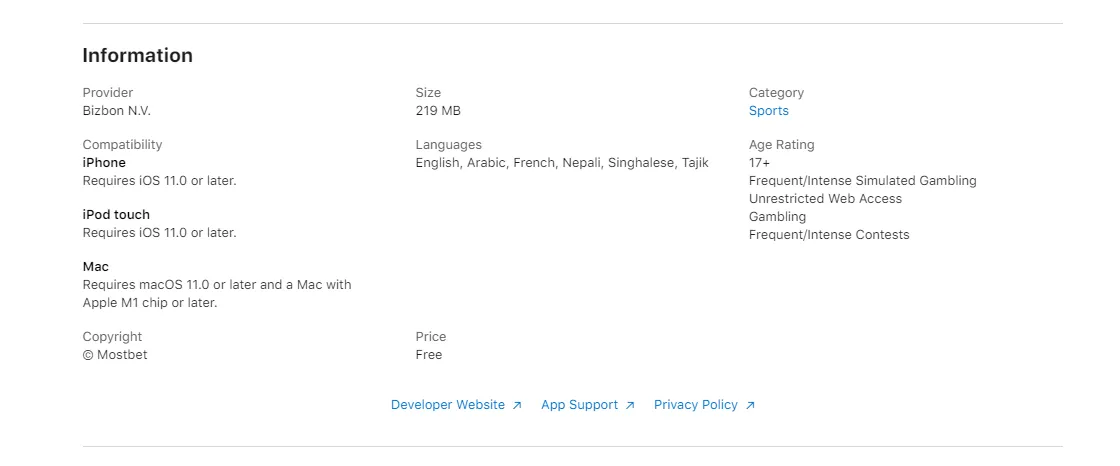
Task: Click the arrow icon beside Privacy Policy
Action: click(750, 406)
